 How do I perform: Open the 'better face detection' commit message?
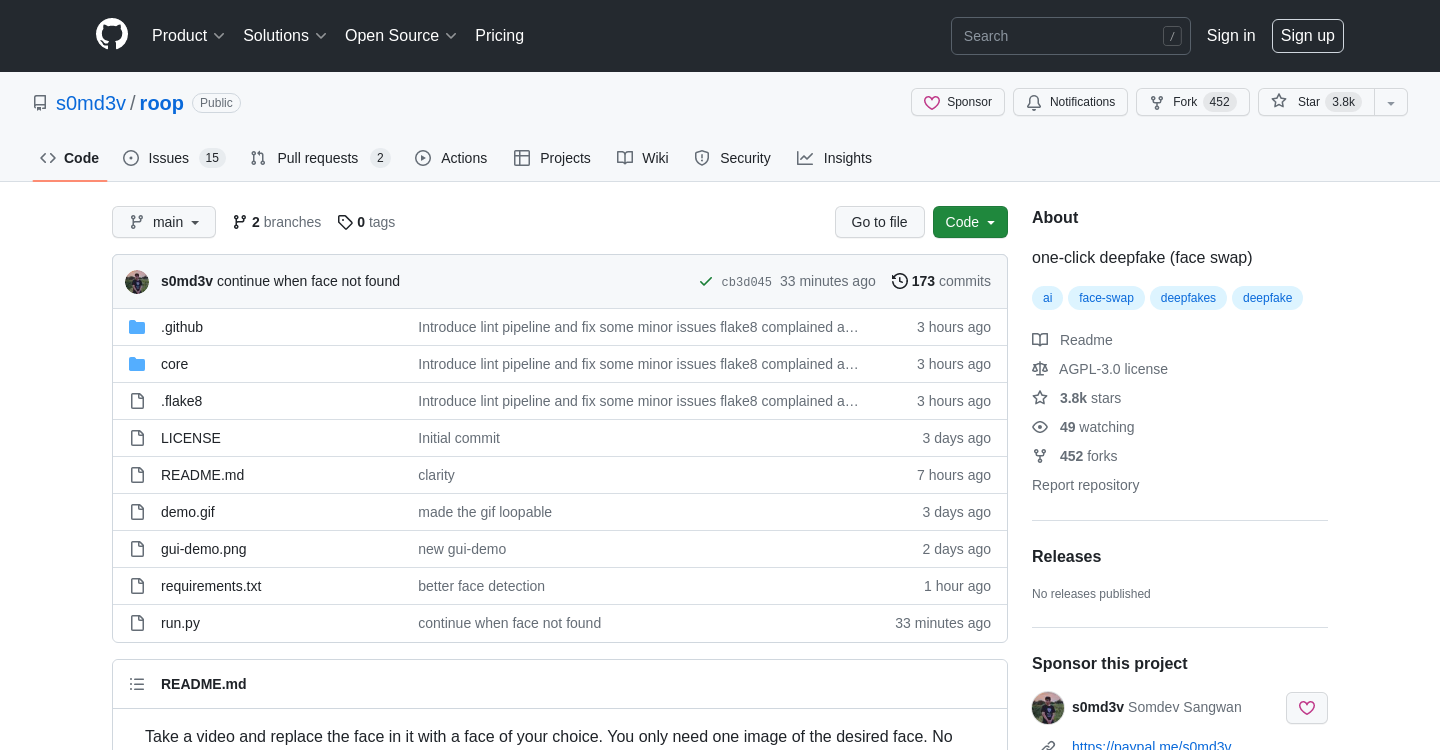coord(481,586)
